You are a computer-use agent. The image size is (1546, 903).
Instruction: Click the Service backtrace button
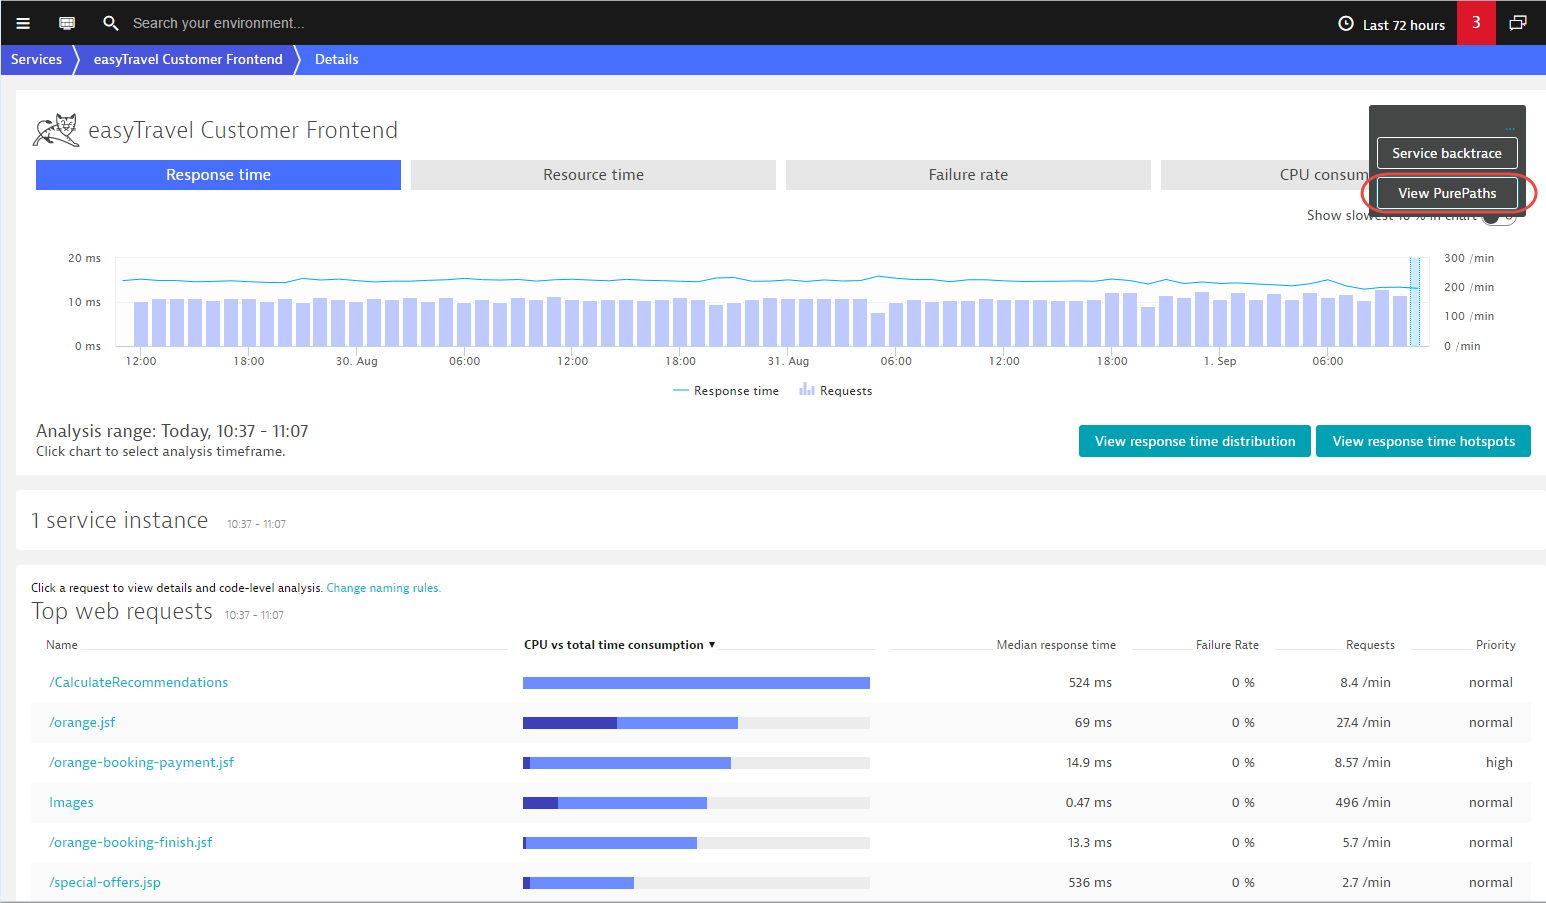[1447, 153]
